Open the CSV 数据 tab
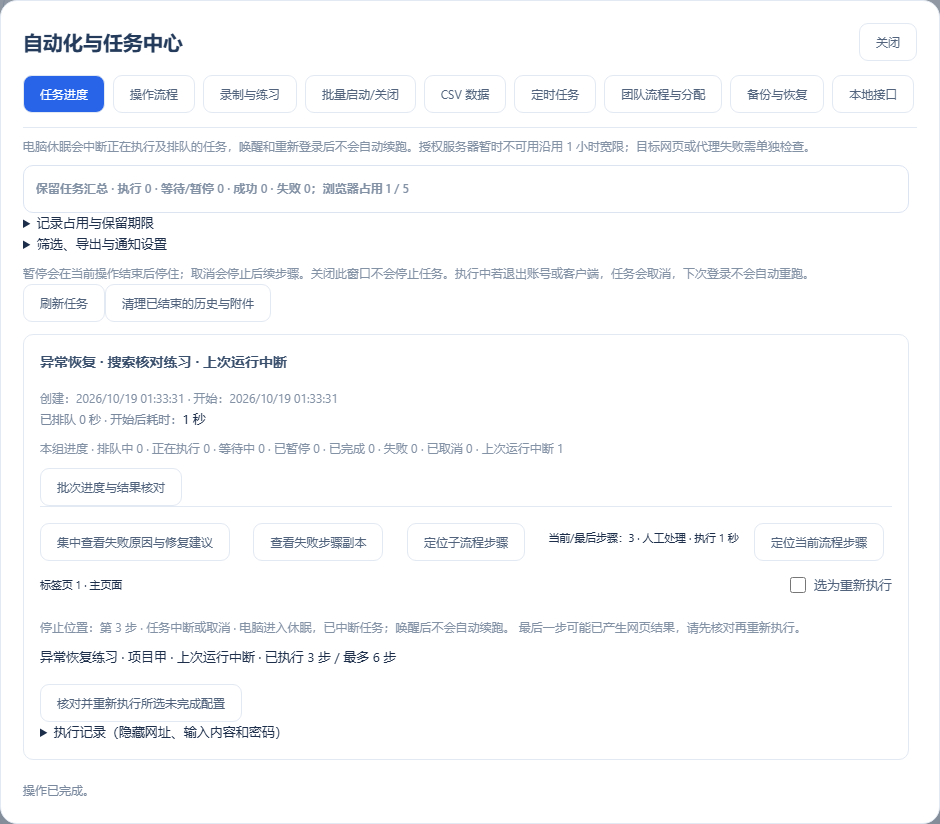Viewport: 940px width, 824px height. pyautogui.click(x=465, y=94)
